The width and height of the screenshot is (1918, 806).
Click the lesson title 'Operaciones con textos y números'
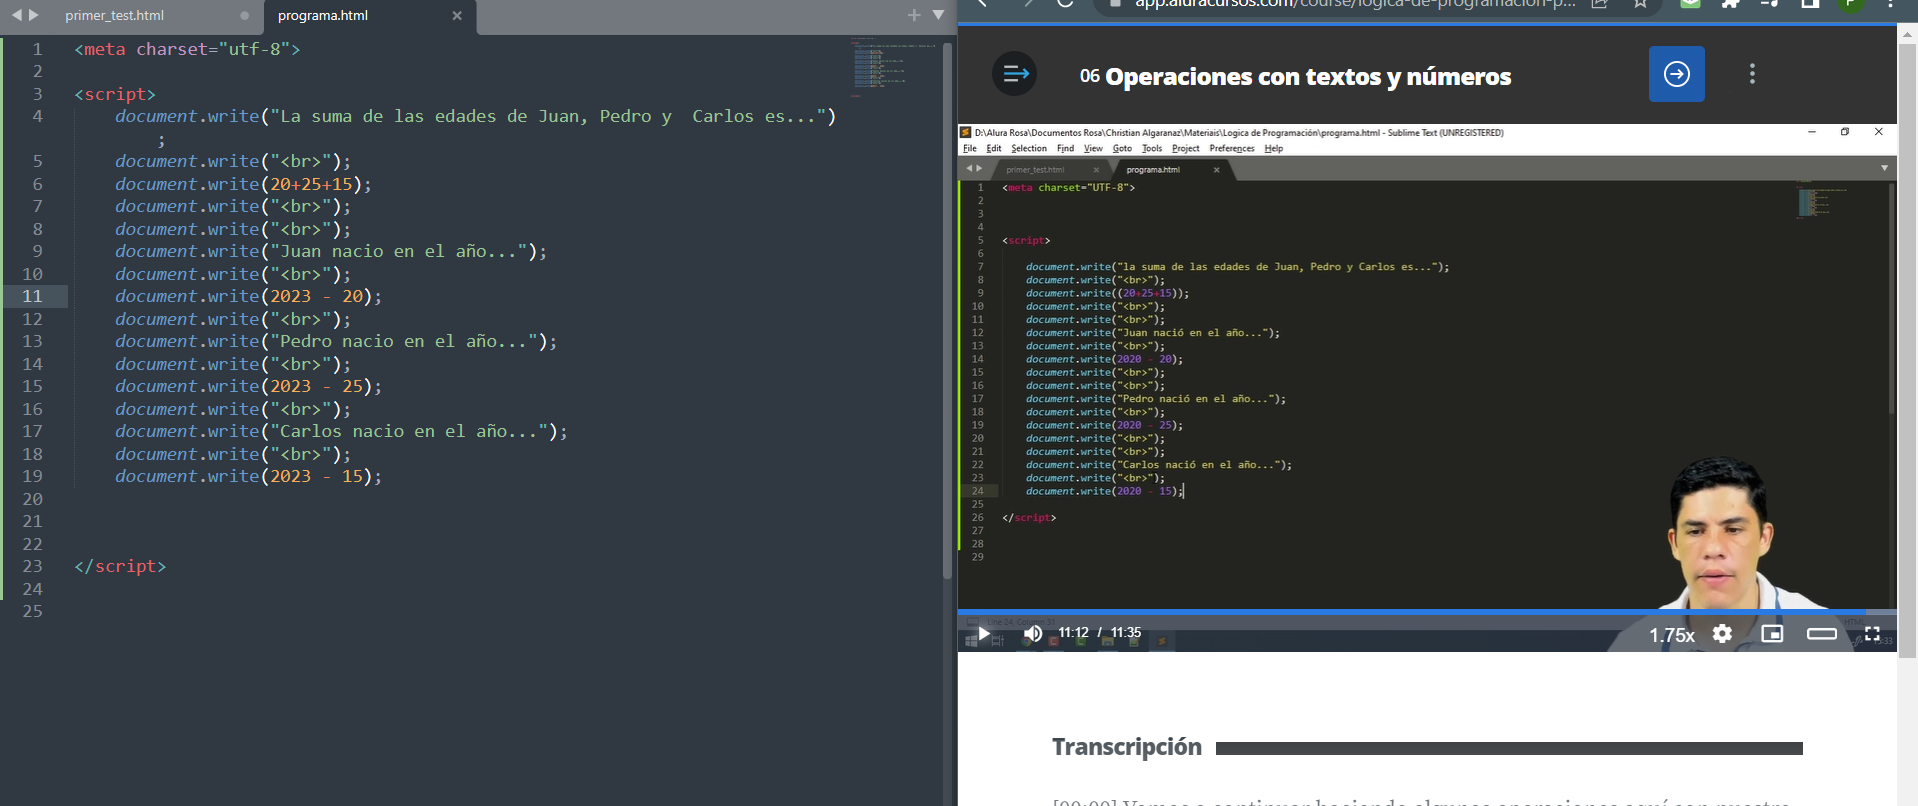point(1308,77)
